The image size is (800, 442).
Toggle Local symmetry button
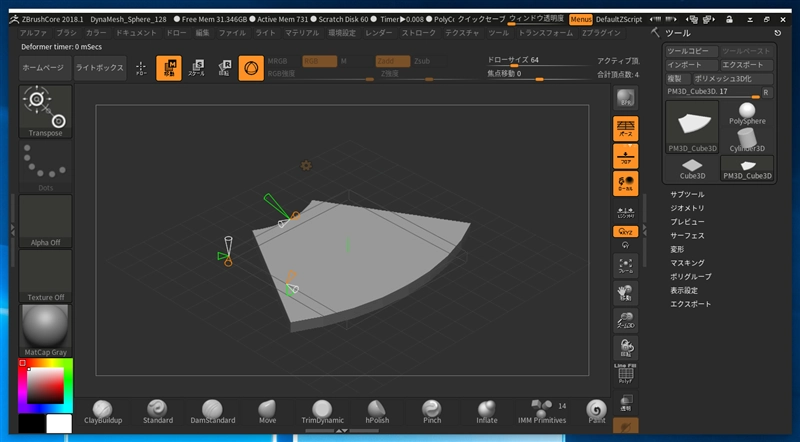pyautogui.click(x=626, y=184)
